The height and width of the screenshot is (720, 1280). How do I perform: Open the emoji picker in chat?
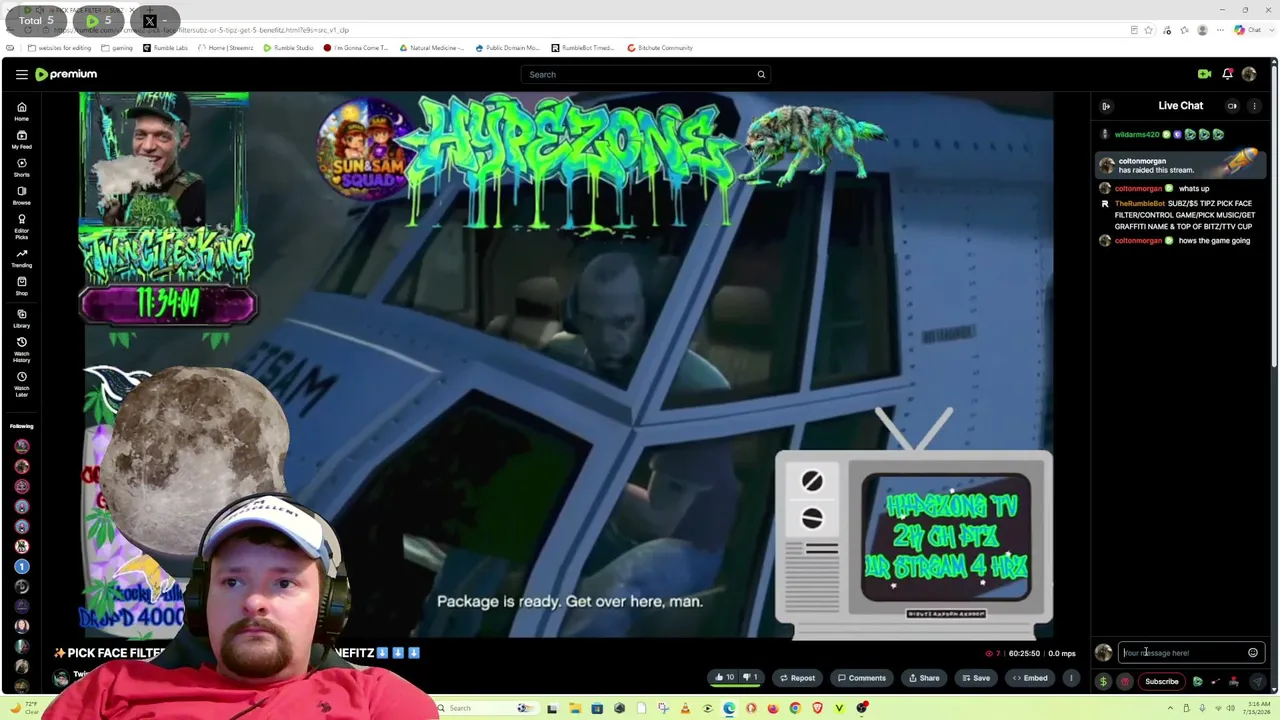pos(1253,653)
